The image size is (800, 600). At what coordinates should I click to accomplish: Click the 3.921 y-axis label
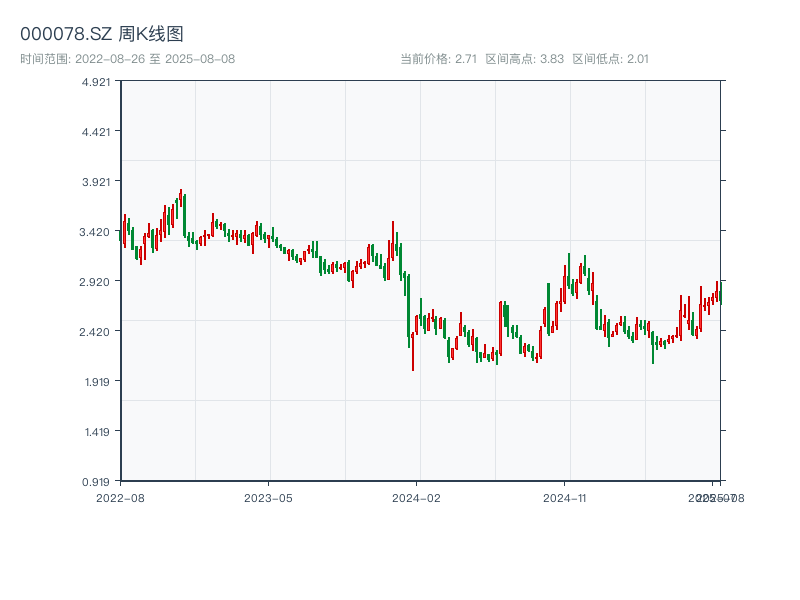tap(96, 182)
